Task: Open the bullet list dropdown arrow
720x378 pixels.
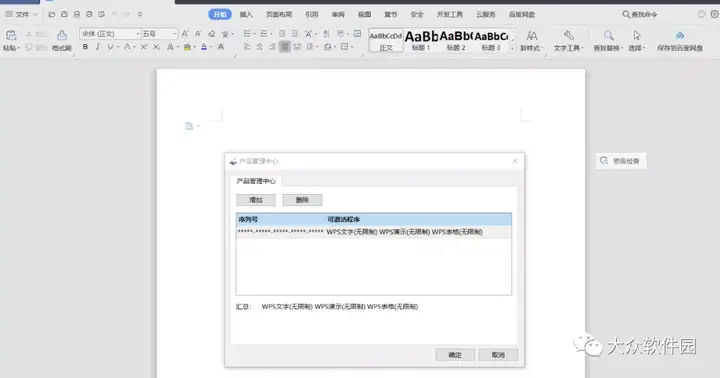Action: pos(254,34)
